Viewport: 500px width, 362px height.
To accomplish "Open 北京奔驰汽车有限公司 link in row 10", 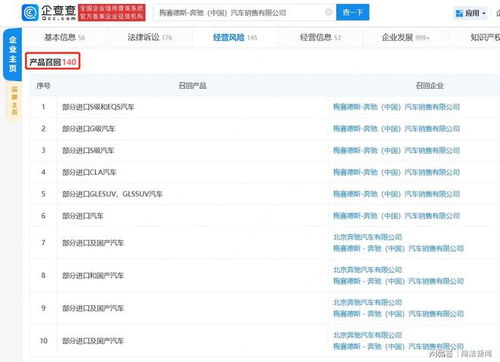I will pos(368,335).
